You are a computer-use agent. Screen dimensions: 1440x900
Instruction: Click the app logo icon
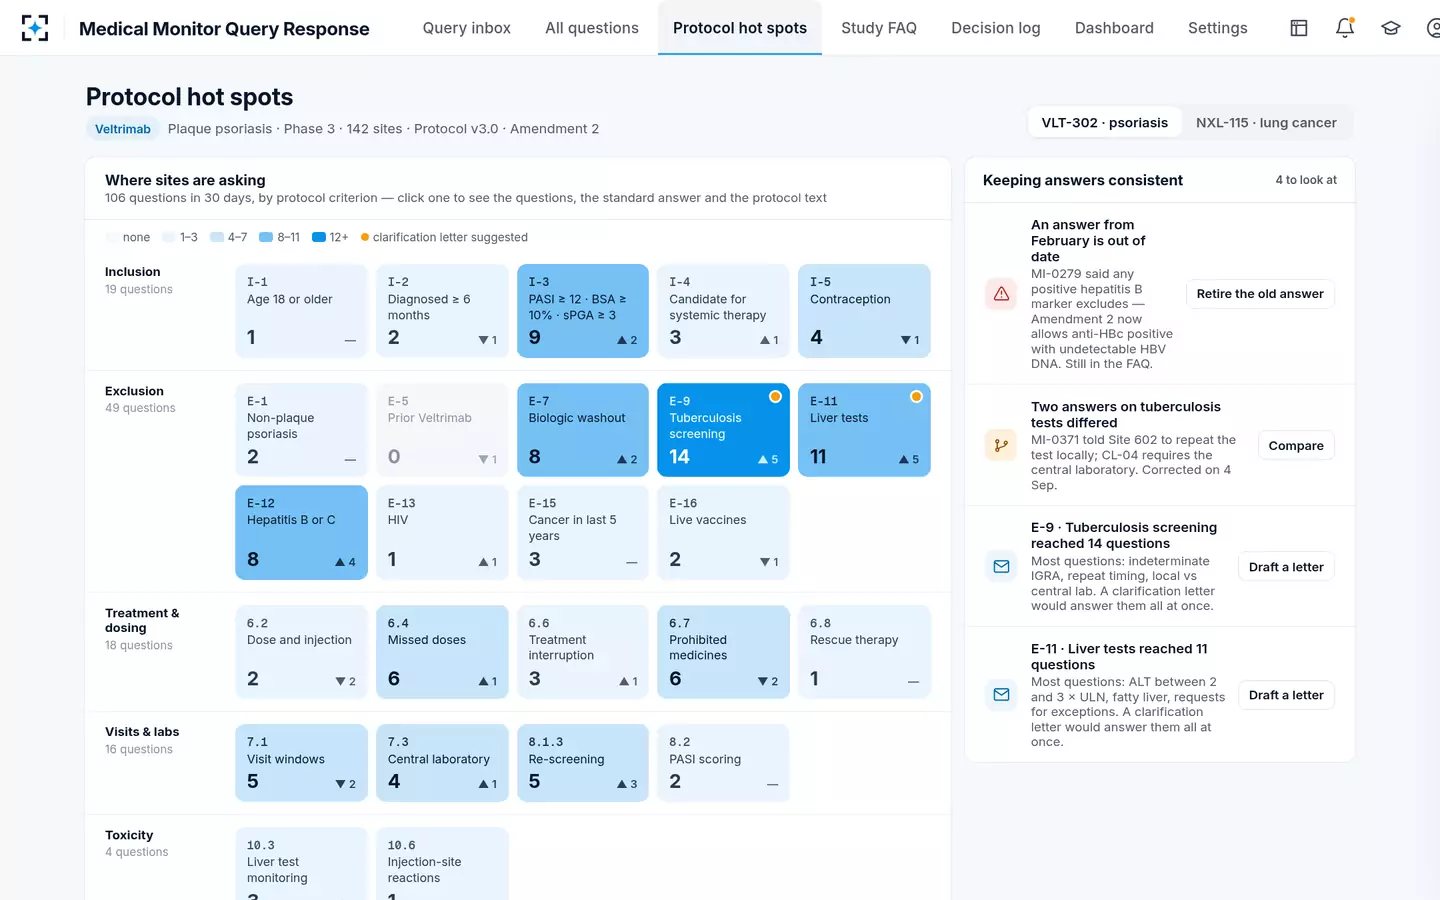click(x=35, y=28)
